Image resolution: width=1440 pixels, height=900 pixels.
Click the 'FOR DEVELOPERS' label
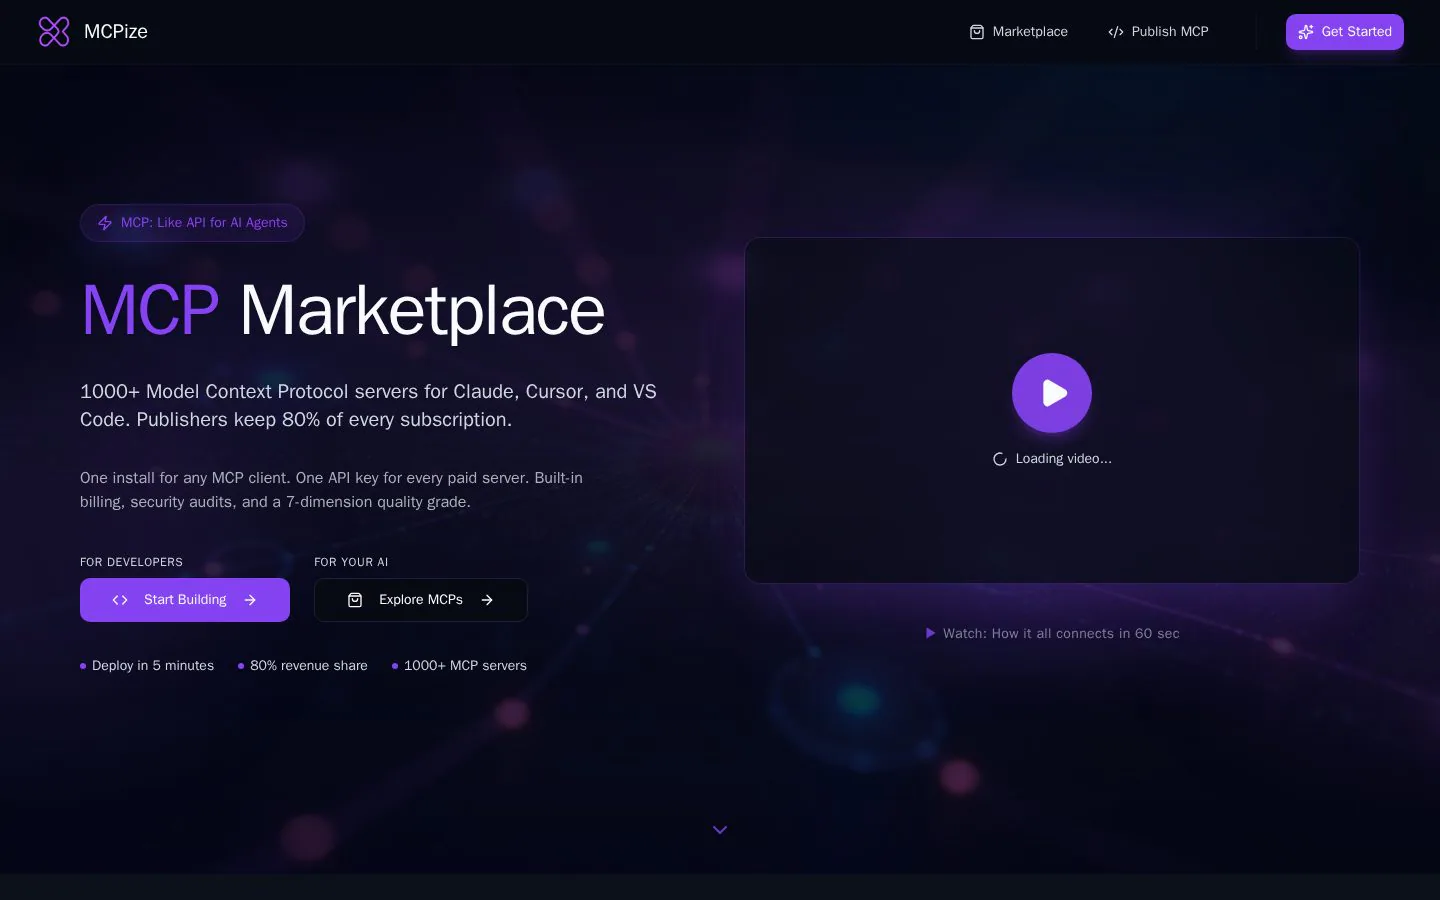pyautogui.click(x=131, y=562)
